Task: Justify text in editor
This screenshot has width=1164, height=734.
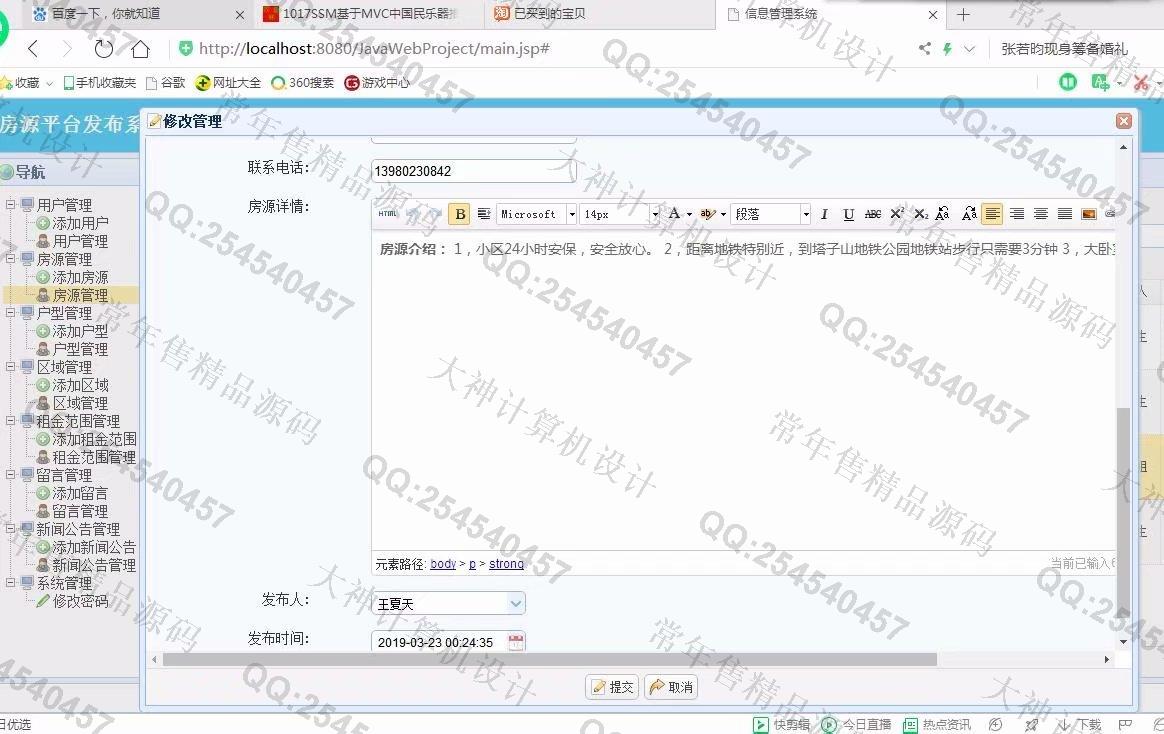Action: [1065, 214]
